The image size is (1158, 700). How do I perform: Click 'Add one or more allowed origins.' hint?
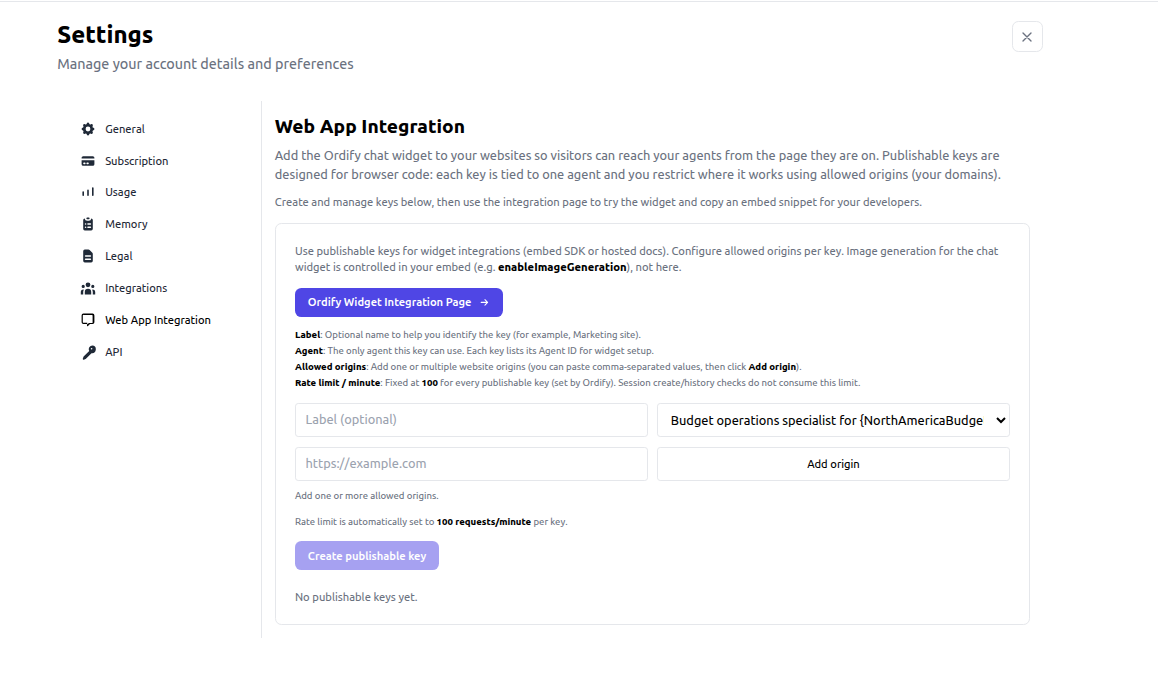(366, 495)
